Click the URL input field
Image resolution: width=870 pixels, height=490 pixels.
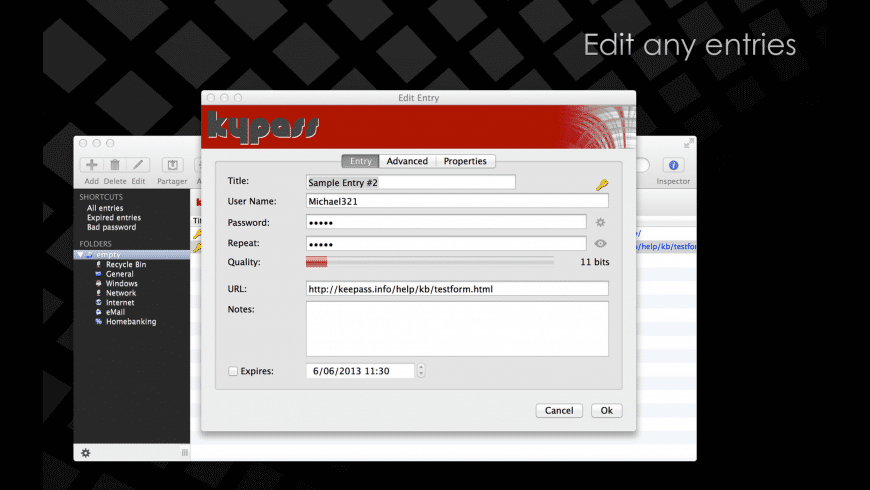pyautogui.click(x=457, y=289)
